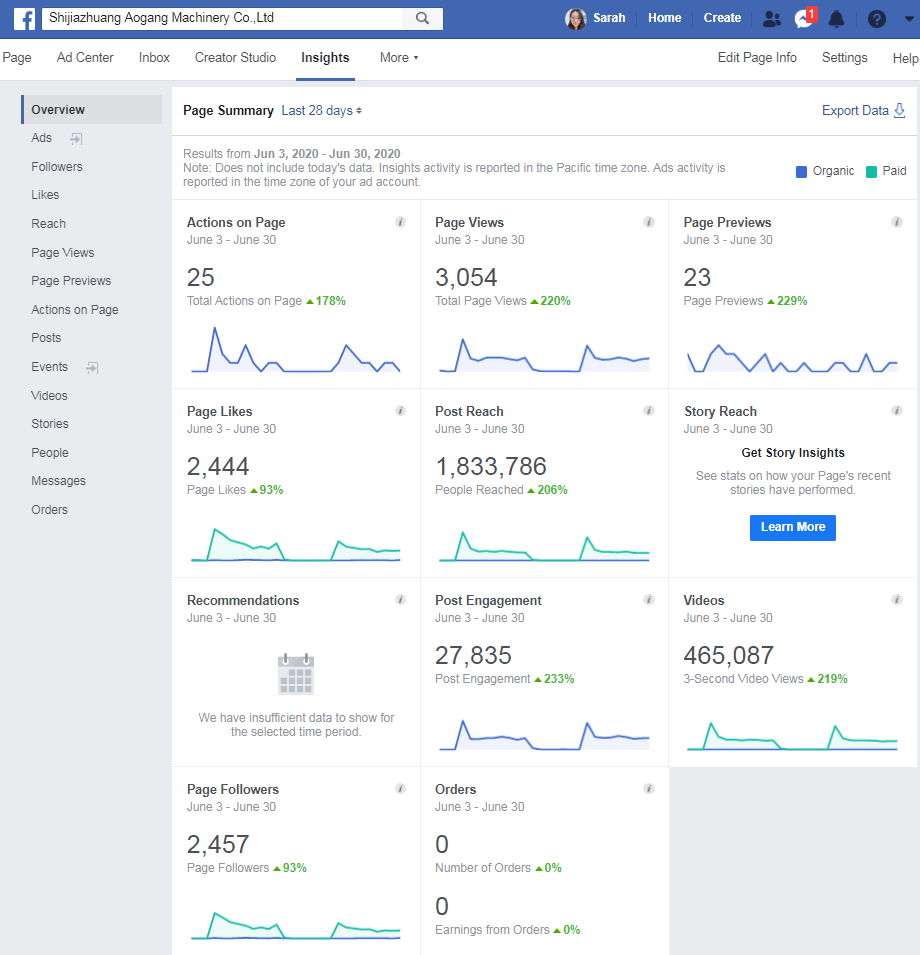Expand the account dropdown arrow
920x955 pixels.
click(x=908, y=18)
